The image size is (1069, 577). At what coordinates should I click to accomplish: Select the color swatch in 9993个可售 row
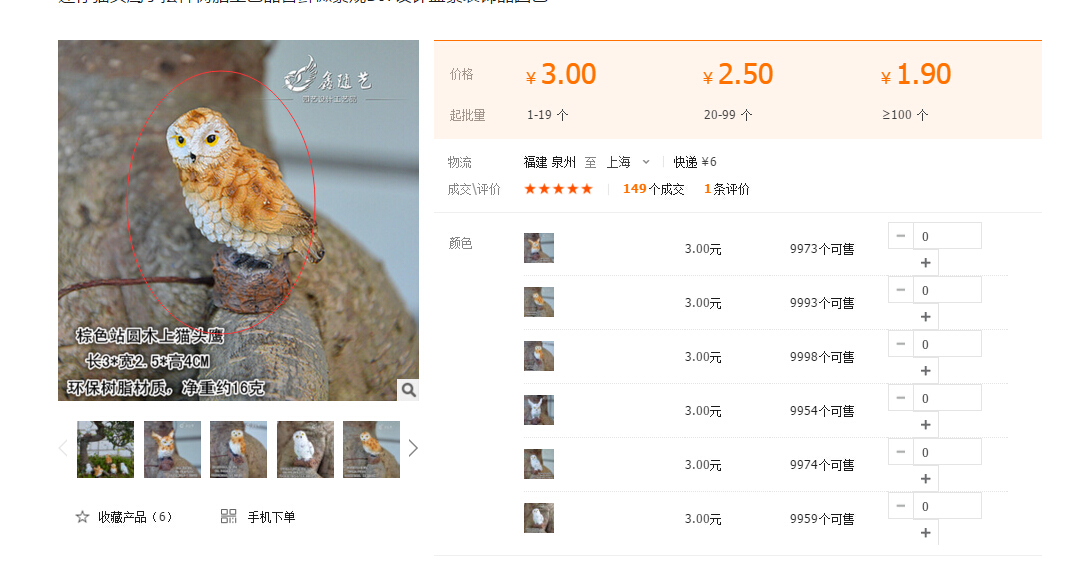539,302
